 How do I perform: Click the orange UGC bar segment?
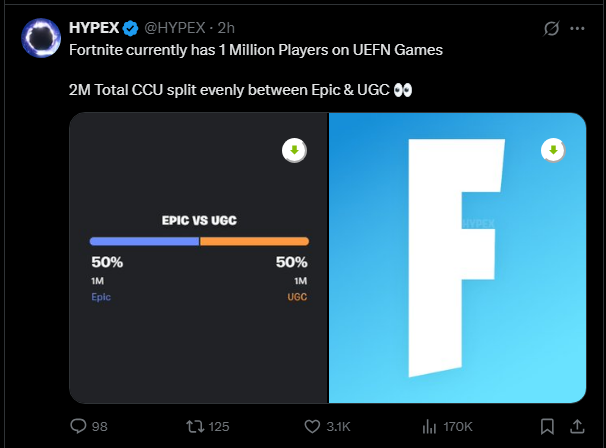point(254,241)
